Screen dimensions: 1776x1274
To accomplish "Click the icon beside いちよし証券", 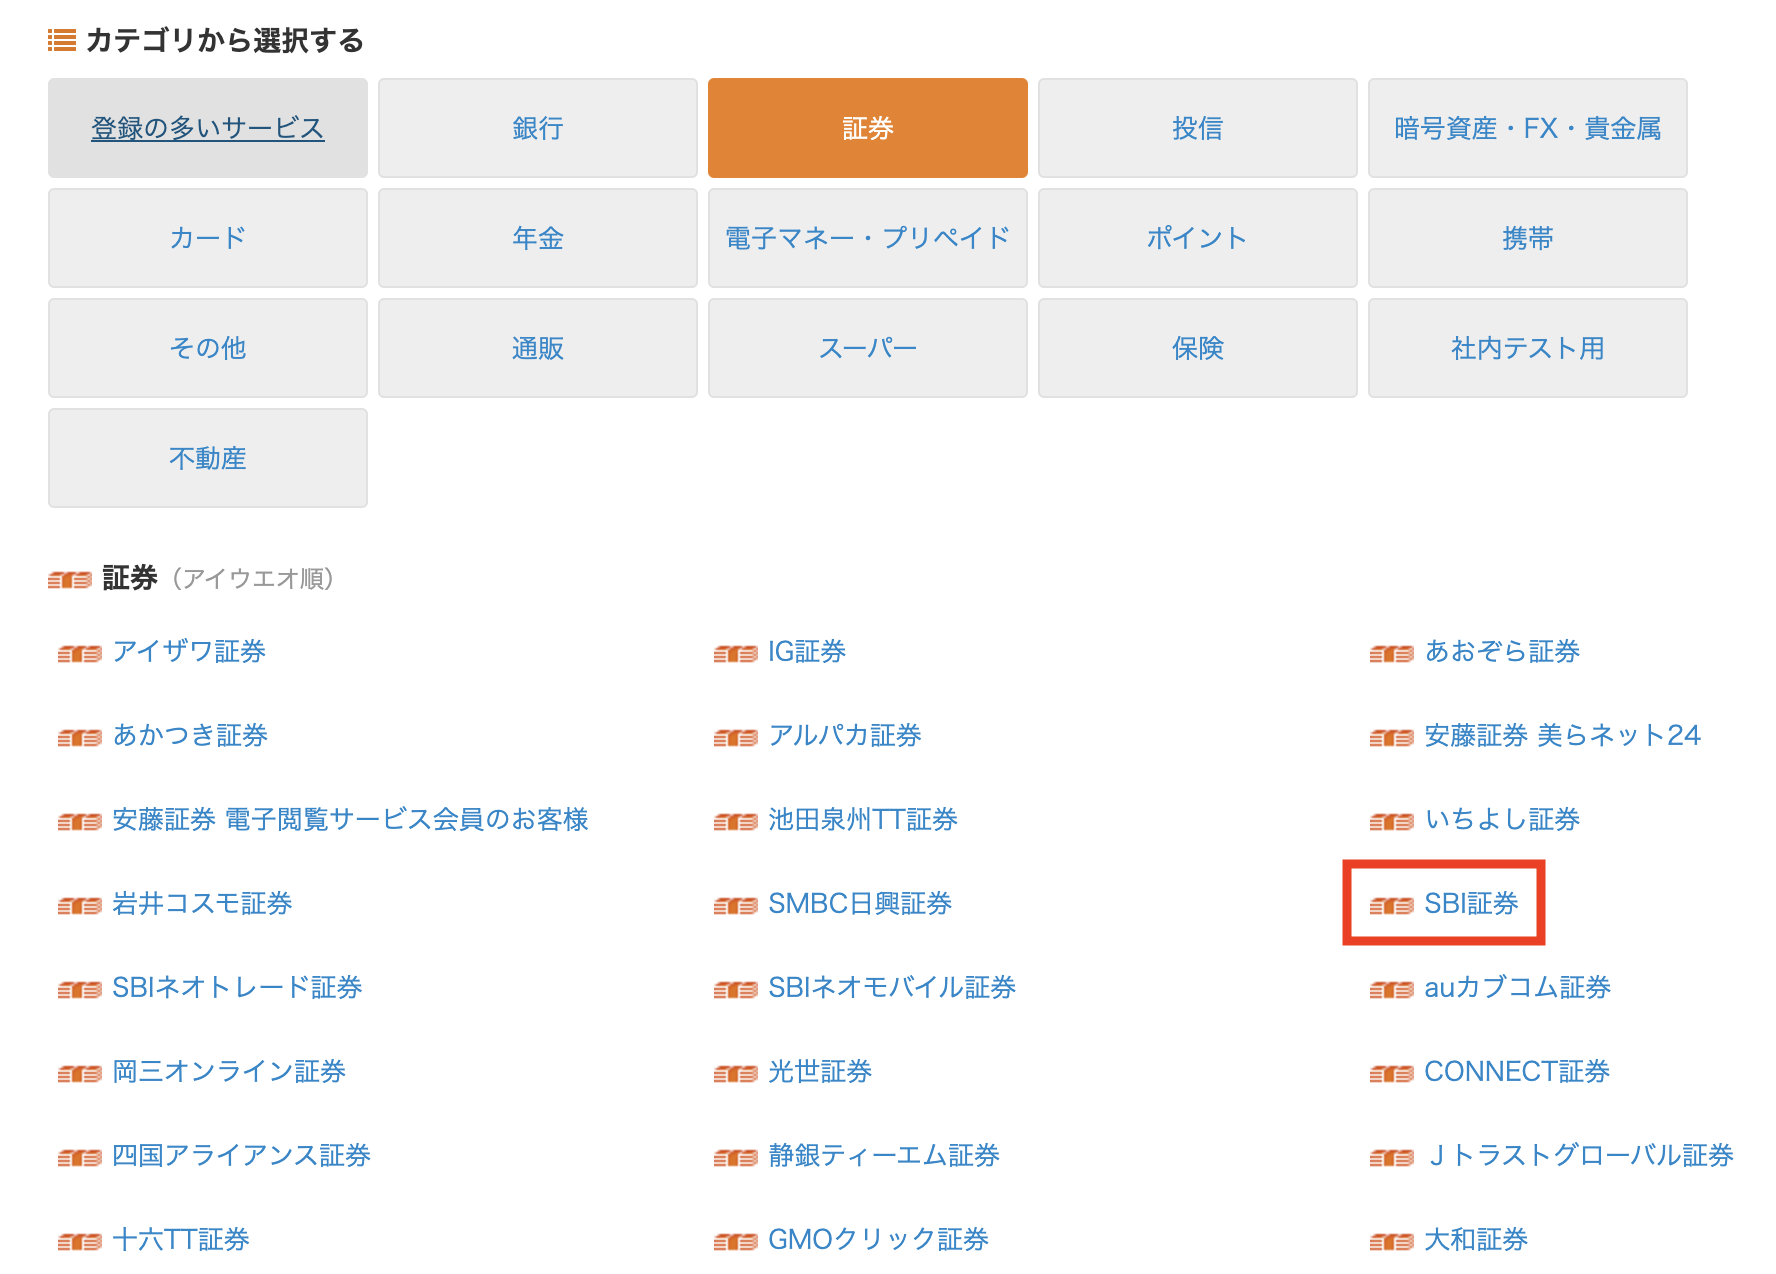I will (1392, 822).
